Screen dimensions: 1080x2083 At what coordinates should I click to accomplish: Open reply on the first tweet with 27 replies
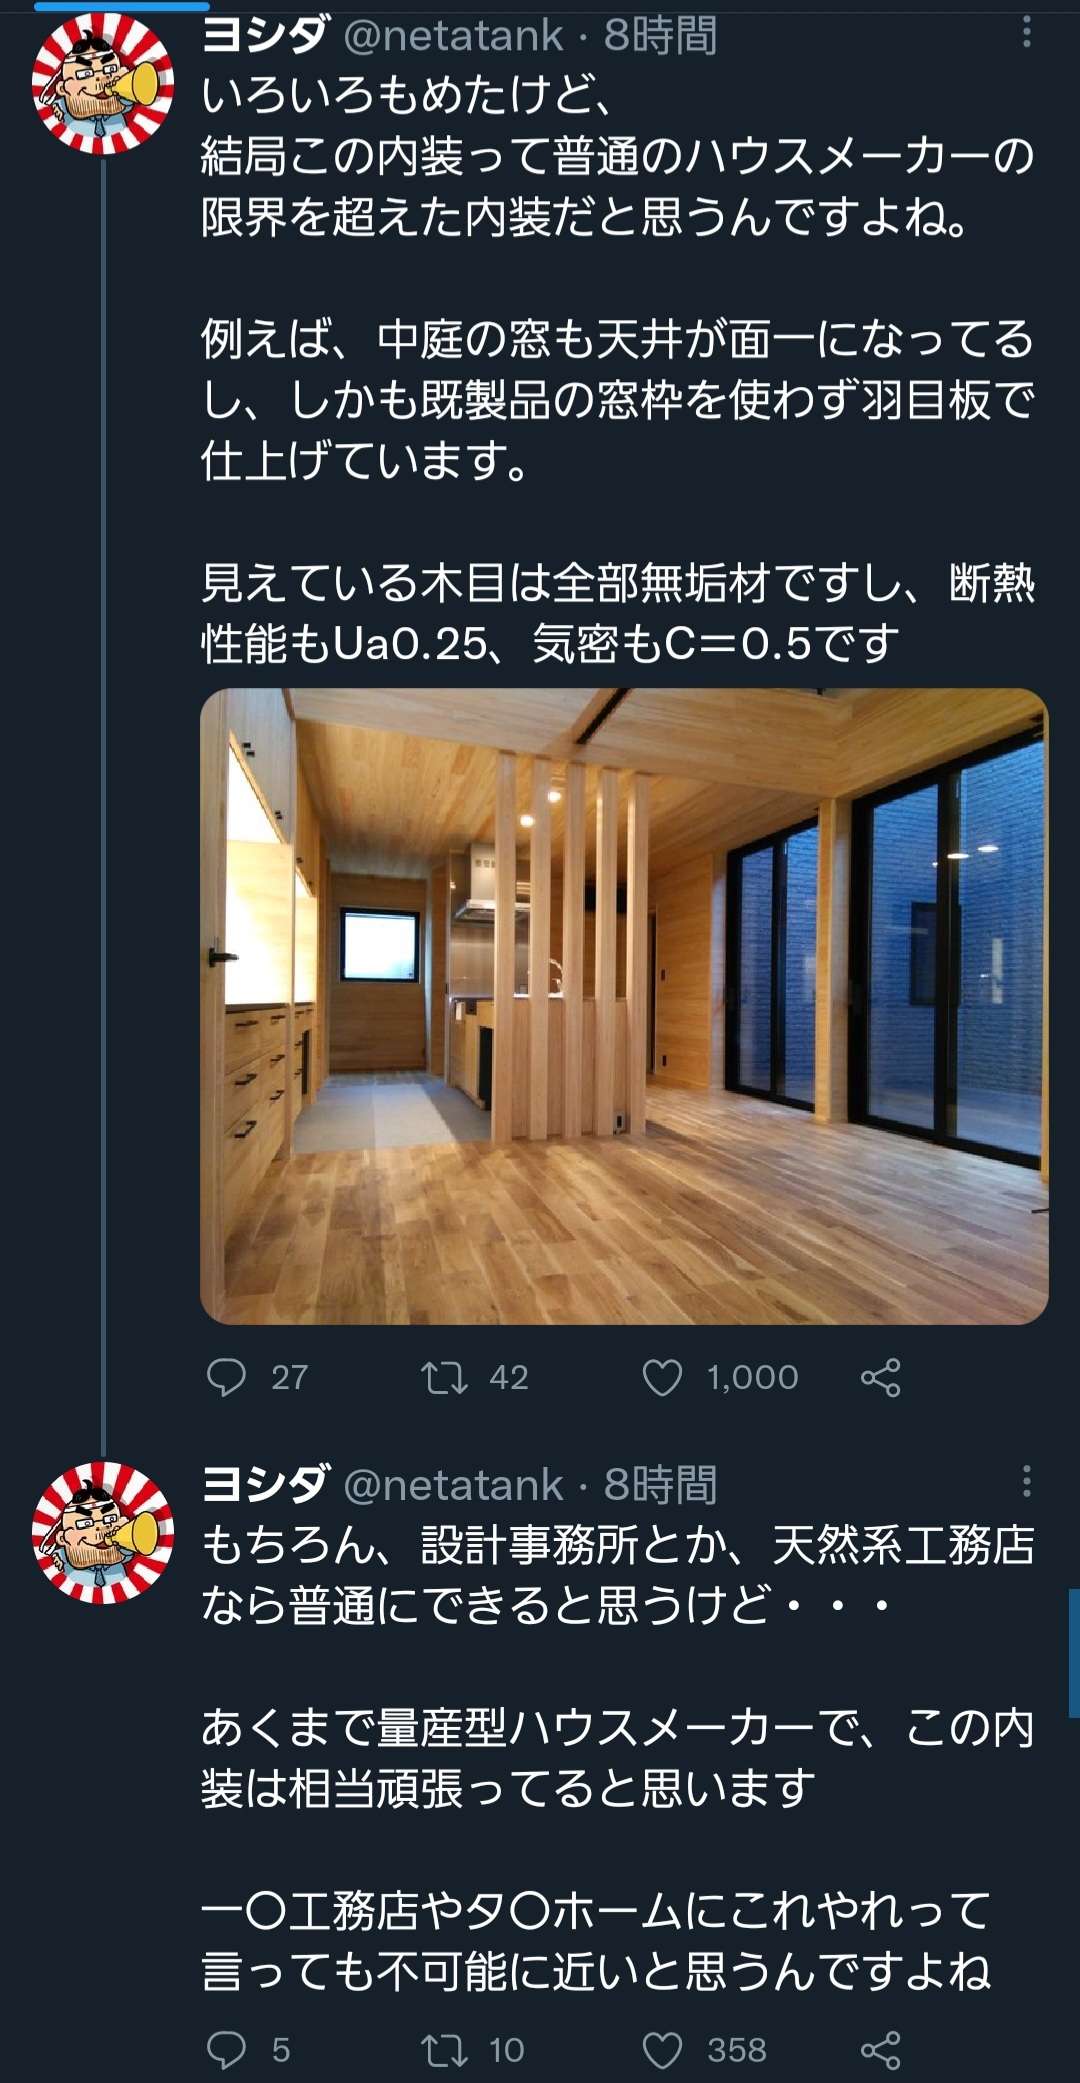click(226, 1377)
